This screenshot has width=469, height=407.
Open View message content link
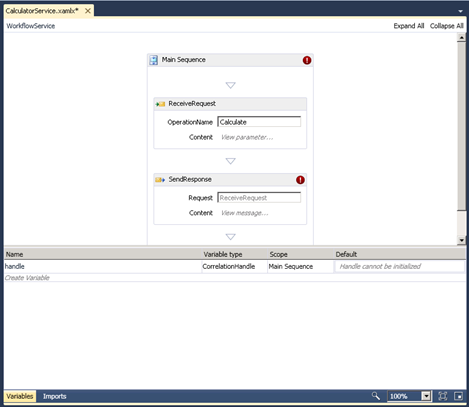pyautogui.click(x=245, y=213)
